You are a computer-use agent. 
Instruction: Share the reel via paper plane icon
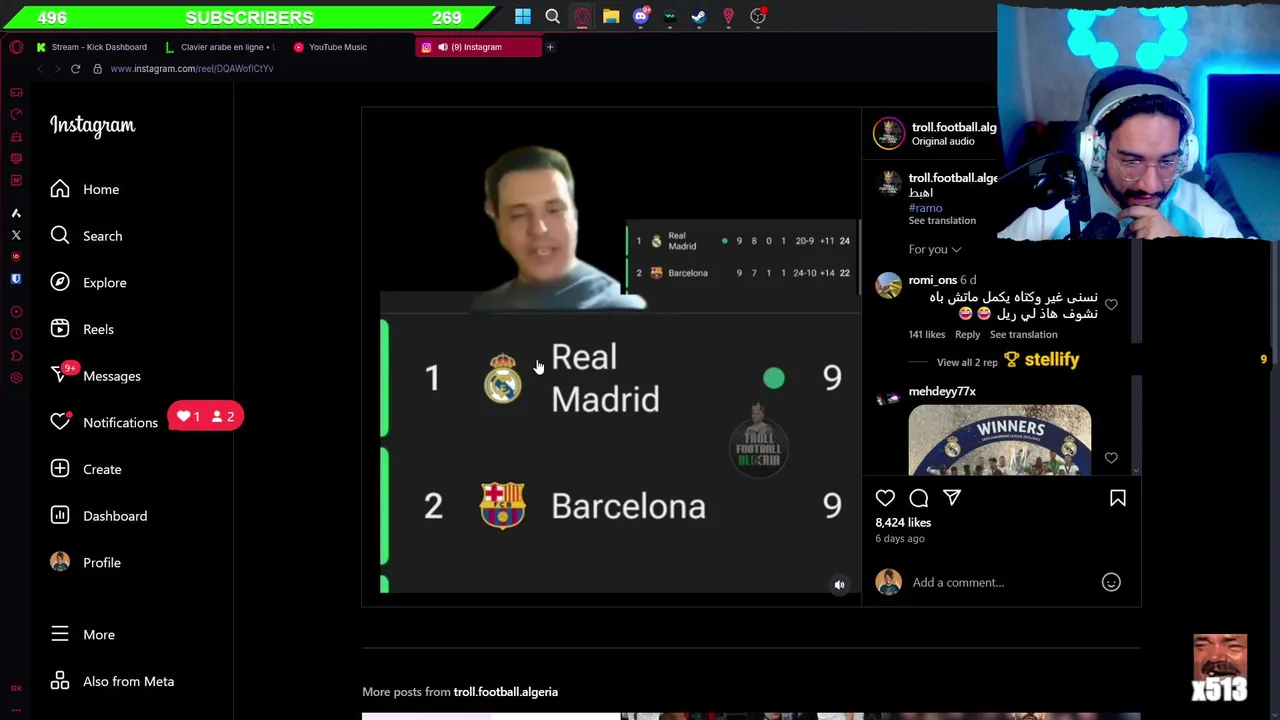point(952,498)
